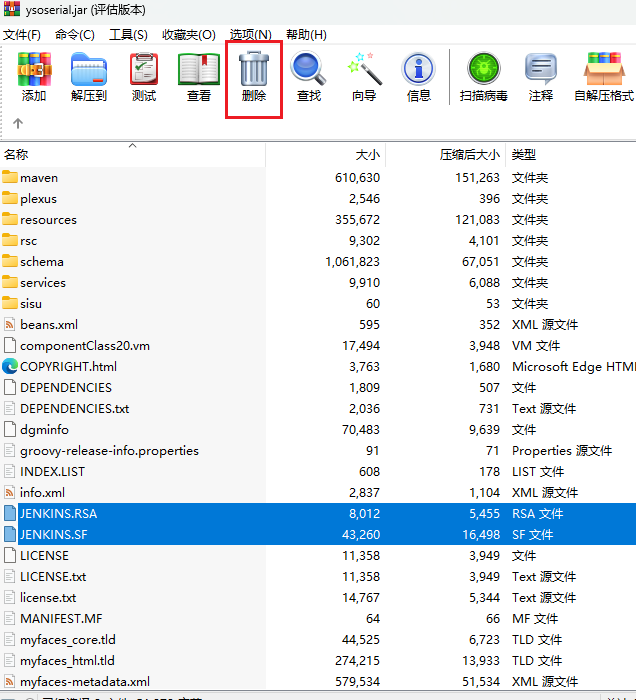Select the schema folder icon
The height and width of the screenshot is (700, 636).
(10, 261)
